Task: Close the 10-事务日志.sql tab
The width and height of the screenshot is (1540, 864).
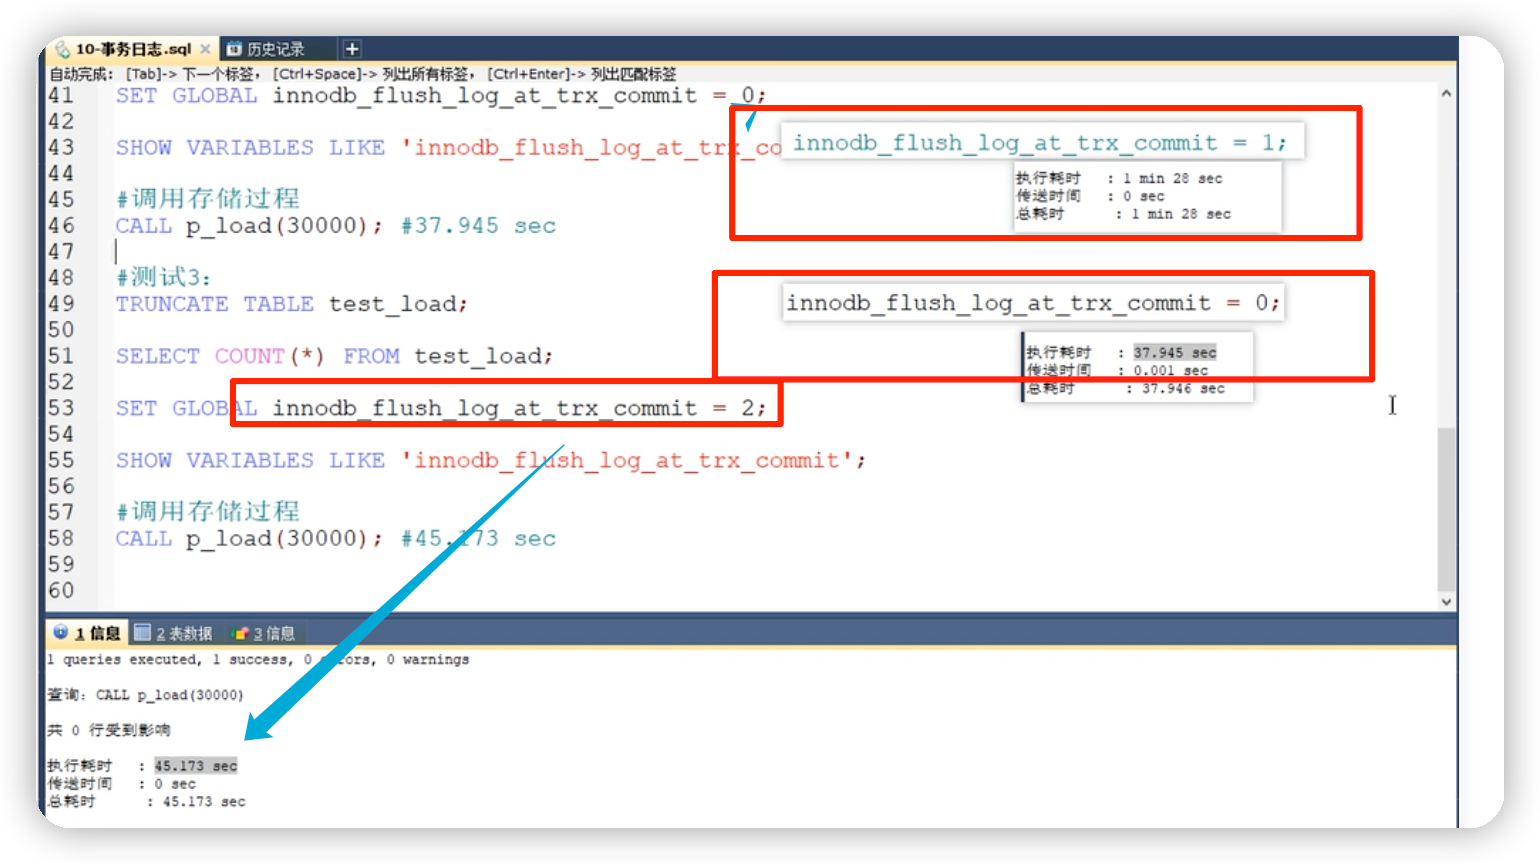Action: pyautogui.click(x=205, y=47)
